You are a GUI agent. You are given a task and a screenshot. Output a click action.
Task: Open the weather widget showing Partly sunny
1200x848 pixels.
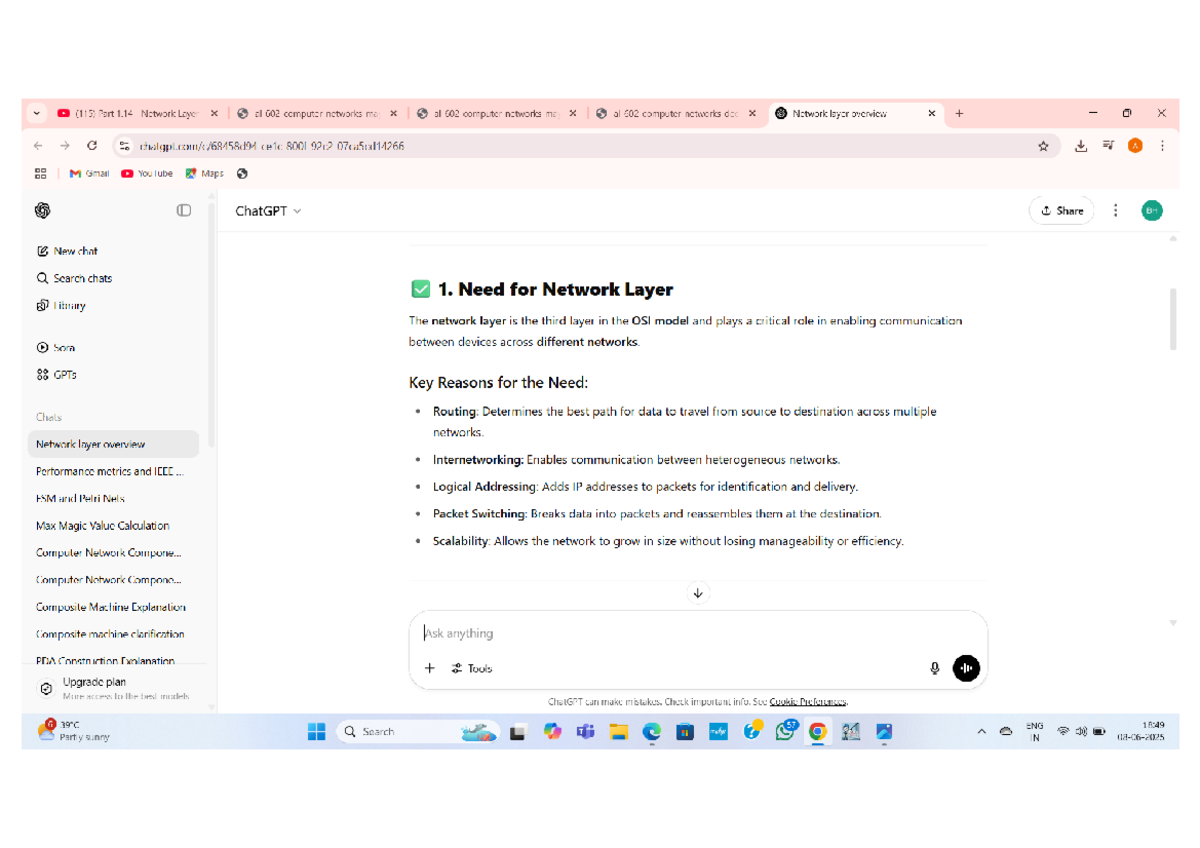pyautogui.click(x=75, y=731)
